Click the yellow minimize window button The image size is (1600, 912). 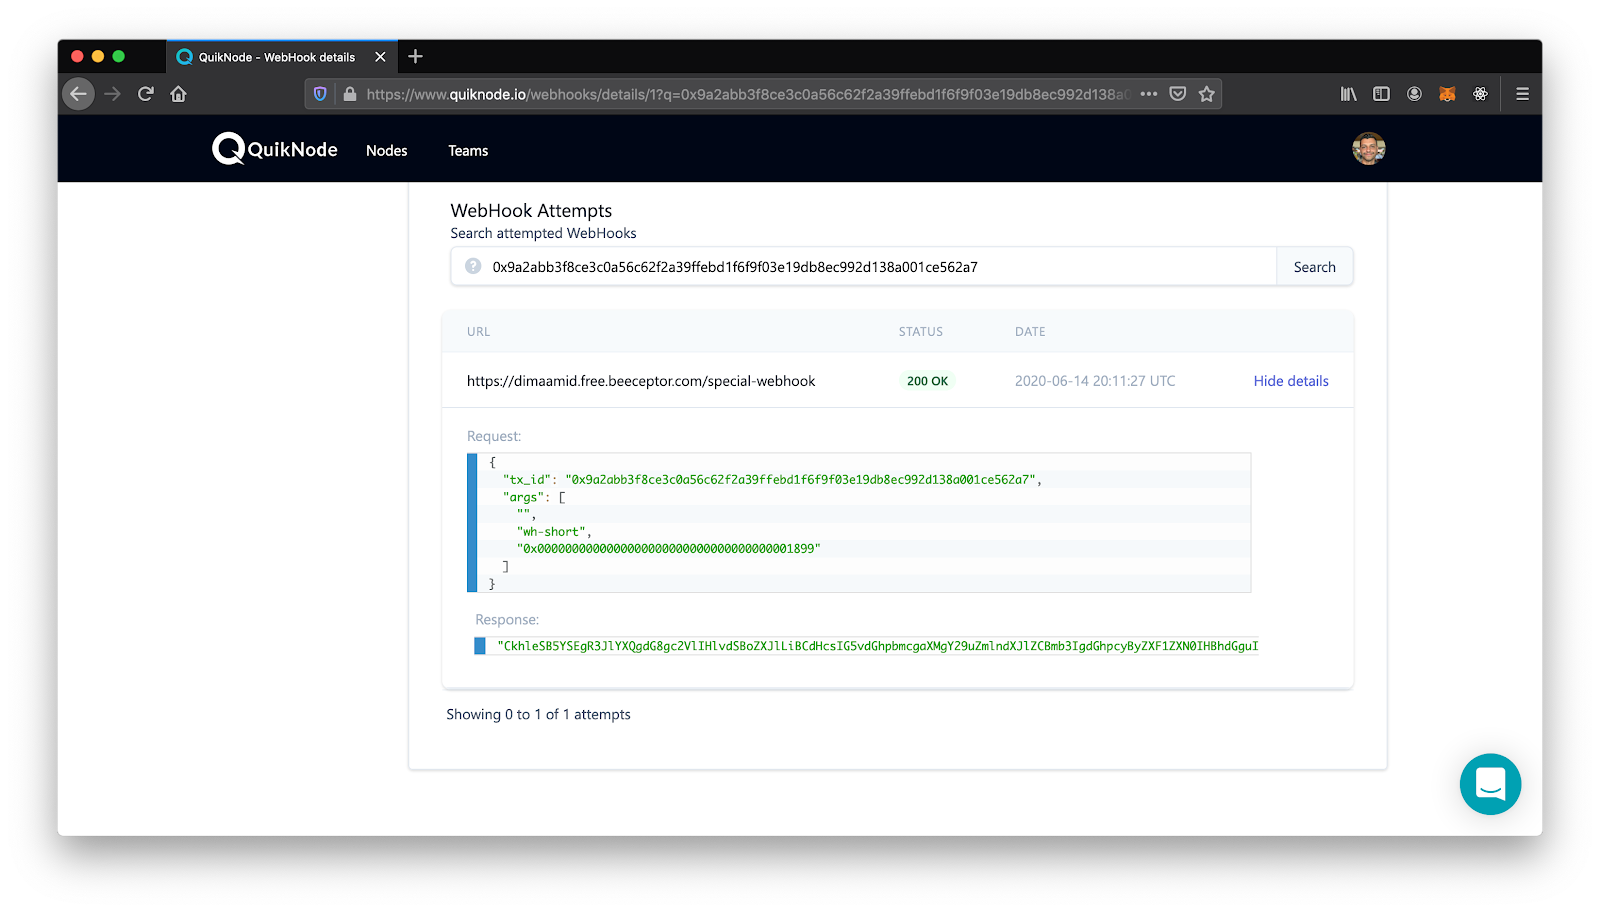pyautogui.click(x=98, y=56)
